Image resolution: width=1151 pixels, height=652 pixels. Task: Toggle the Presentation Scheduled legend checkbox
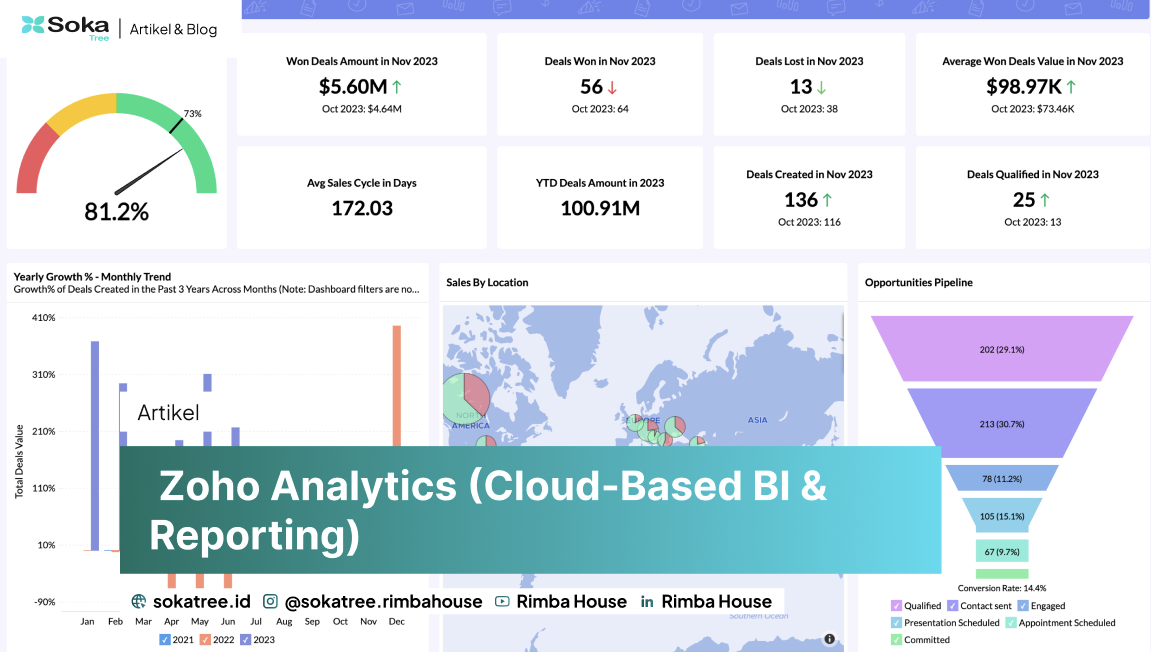pos(896,623)
